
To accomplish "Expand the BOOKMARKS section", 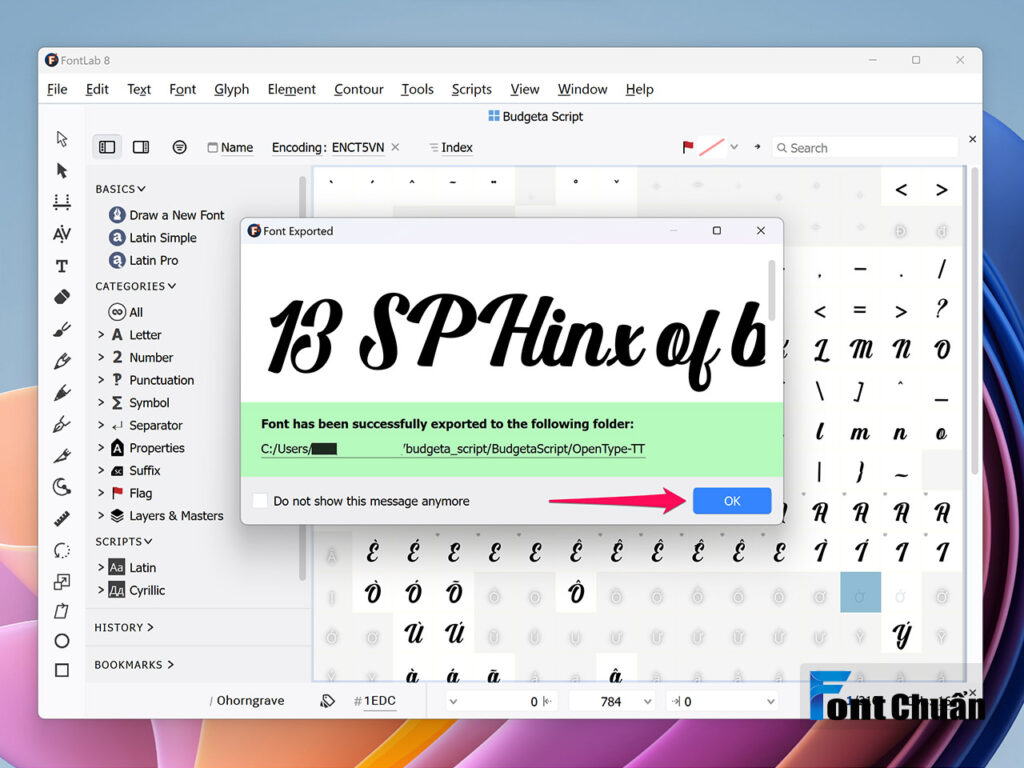I will [135, 665].
